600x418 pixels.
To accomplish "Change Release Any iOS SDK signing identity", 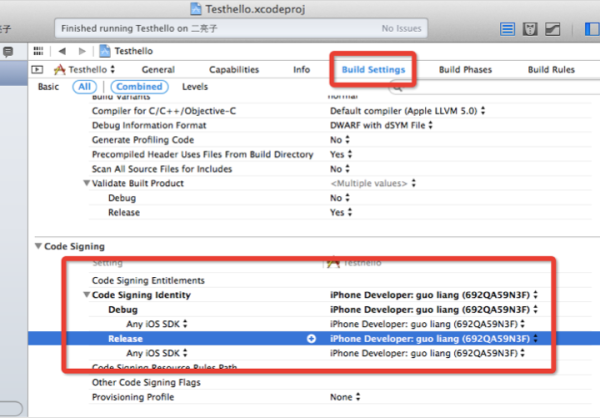I will [x=427, y=353].
